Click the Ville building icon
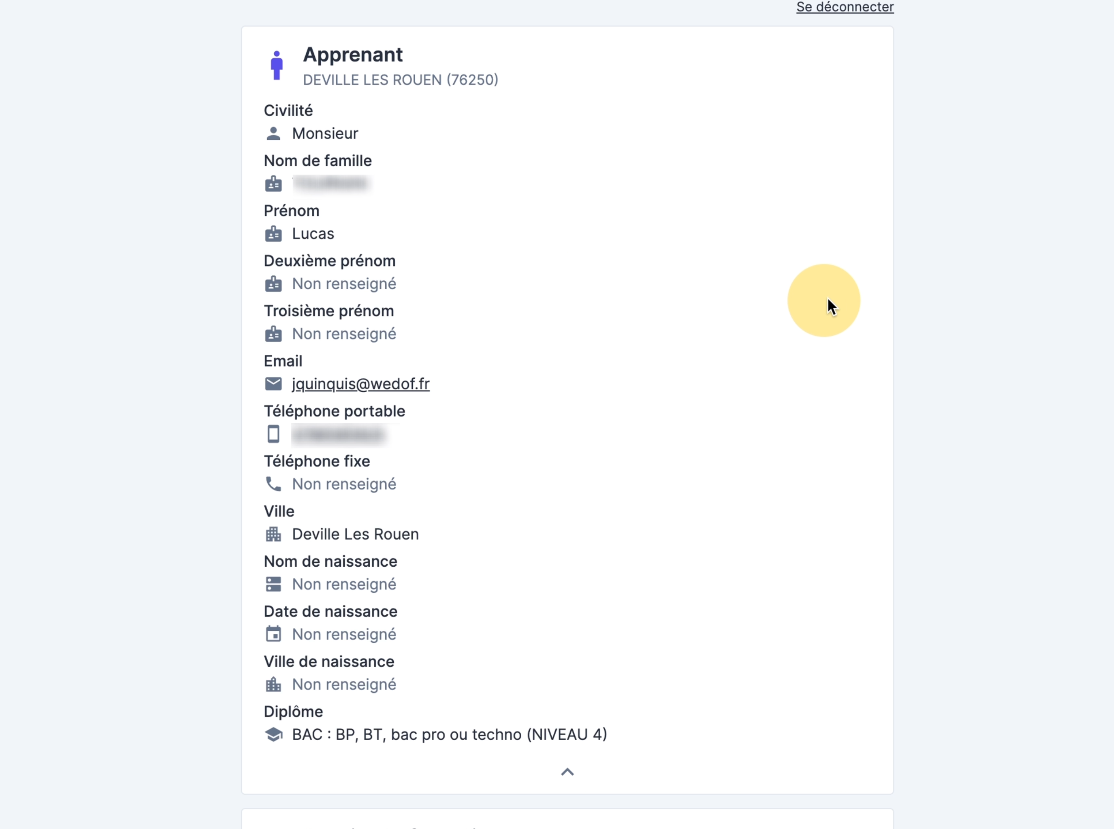 pos(273,534)
